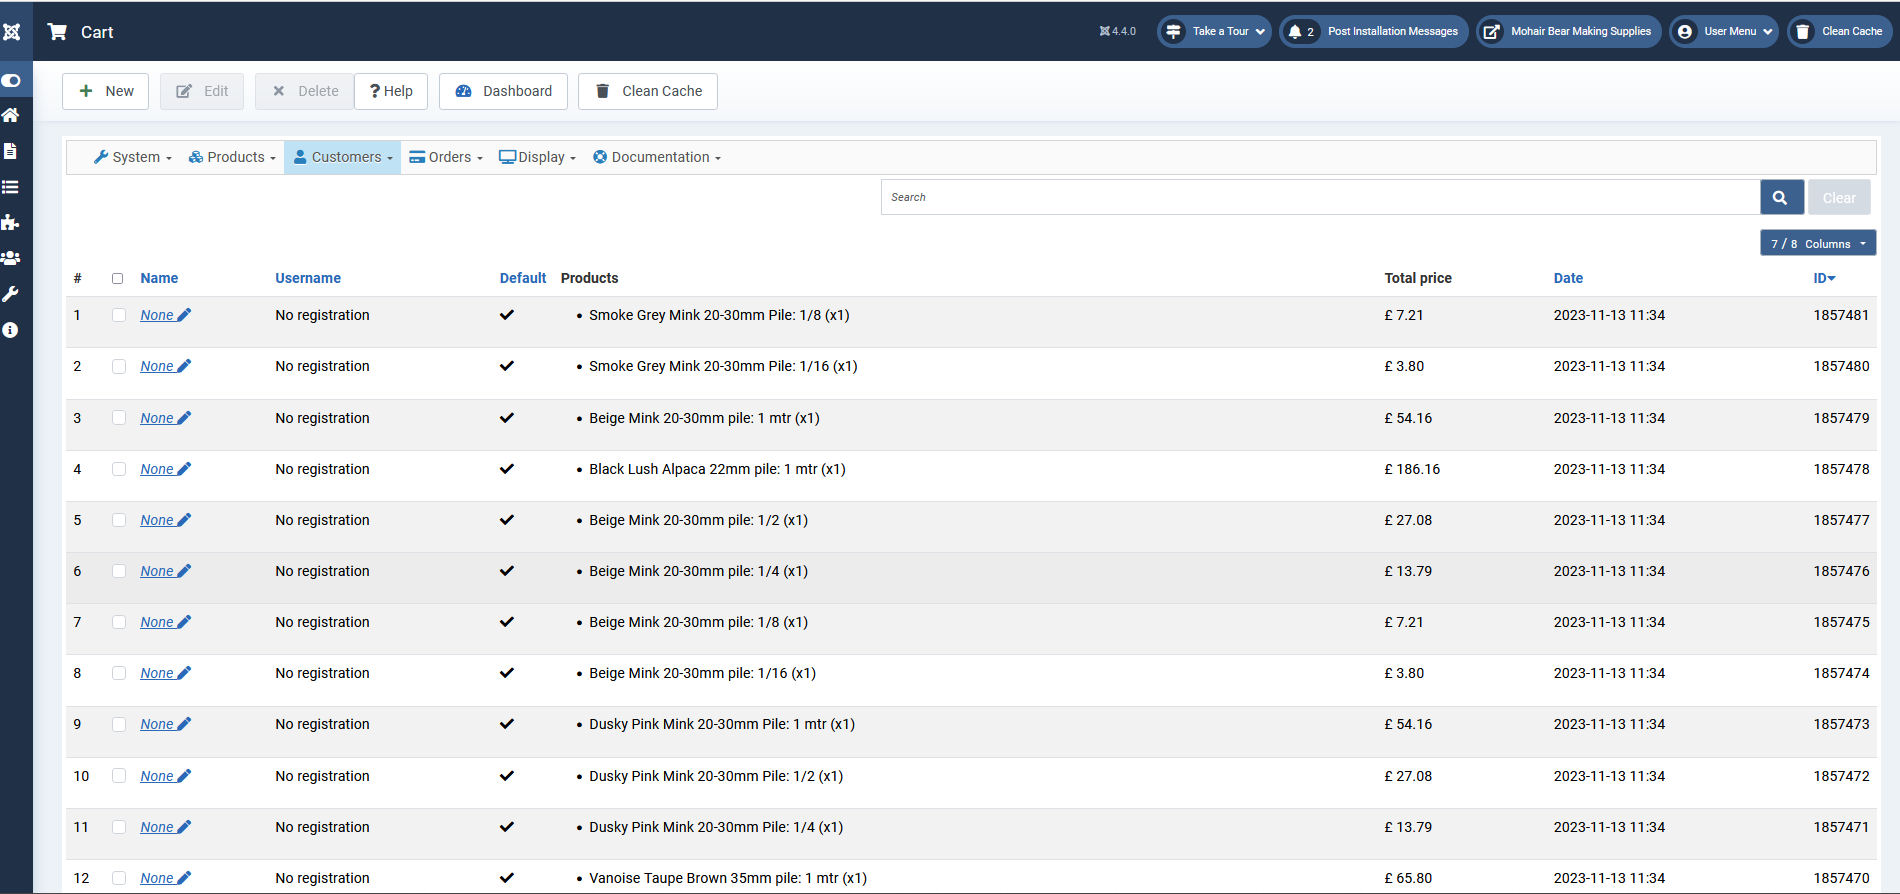Open the Content file sidebar icon
This screenshot has width=1900, height=894.
[10, 151]
